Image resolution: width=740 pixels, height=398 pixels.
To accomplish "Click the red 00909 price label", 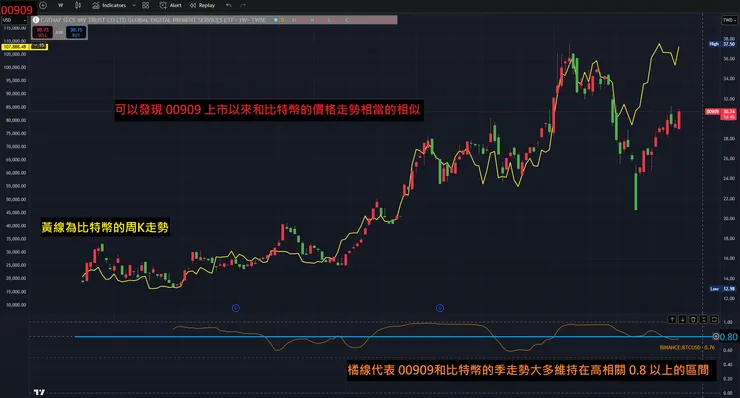I will (x=712, y=112).
